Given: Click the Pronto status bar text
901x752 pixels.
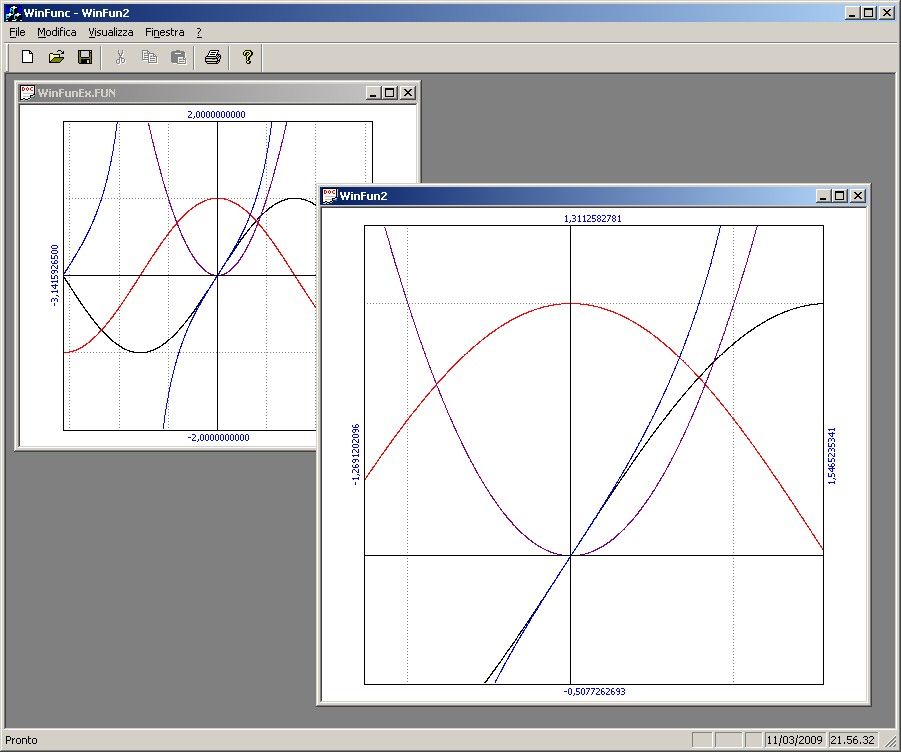Looking at the screenshot, I should point(21,740).
